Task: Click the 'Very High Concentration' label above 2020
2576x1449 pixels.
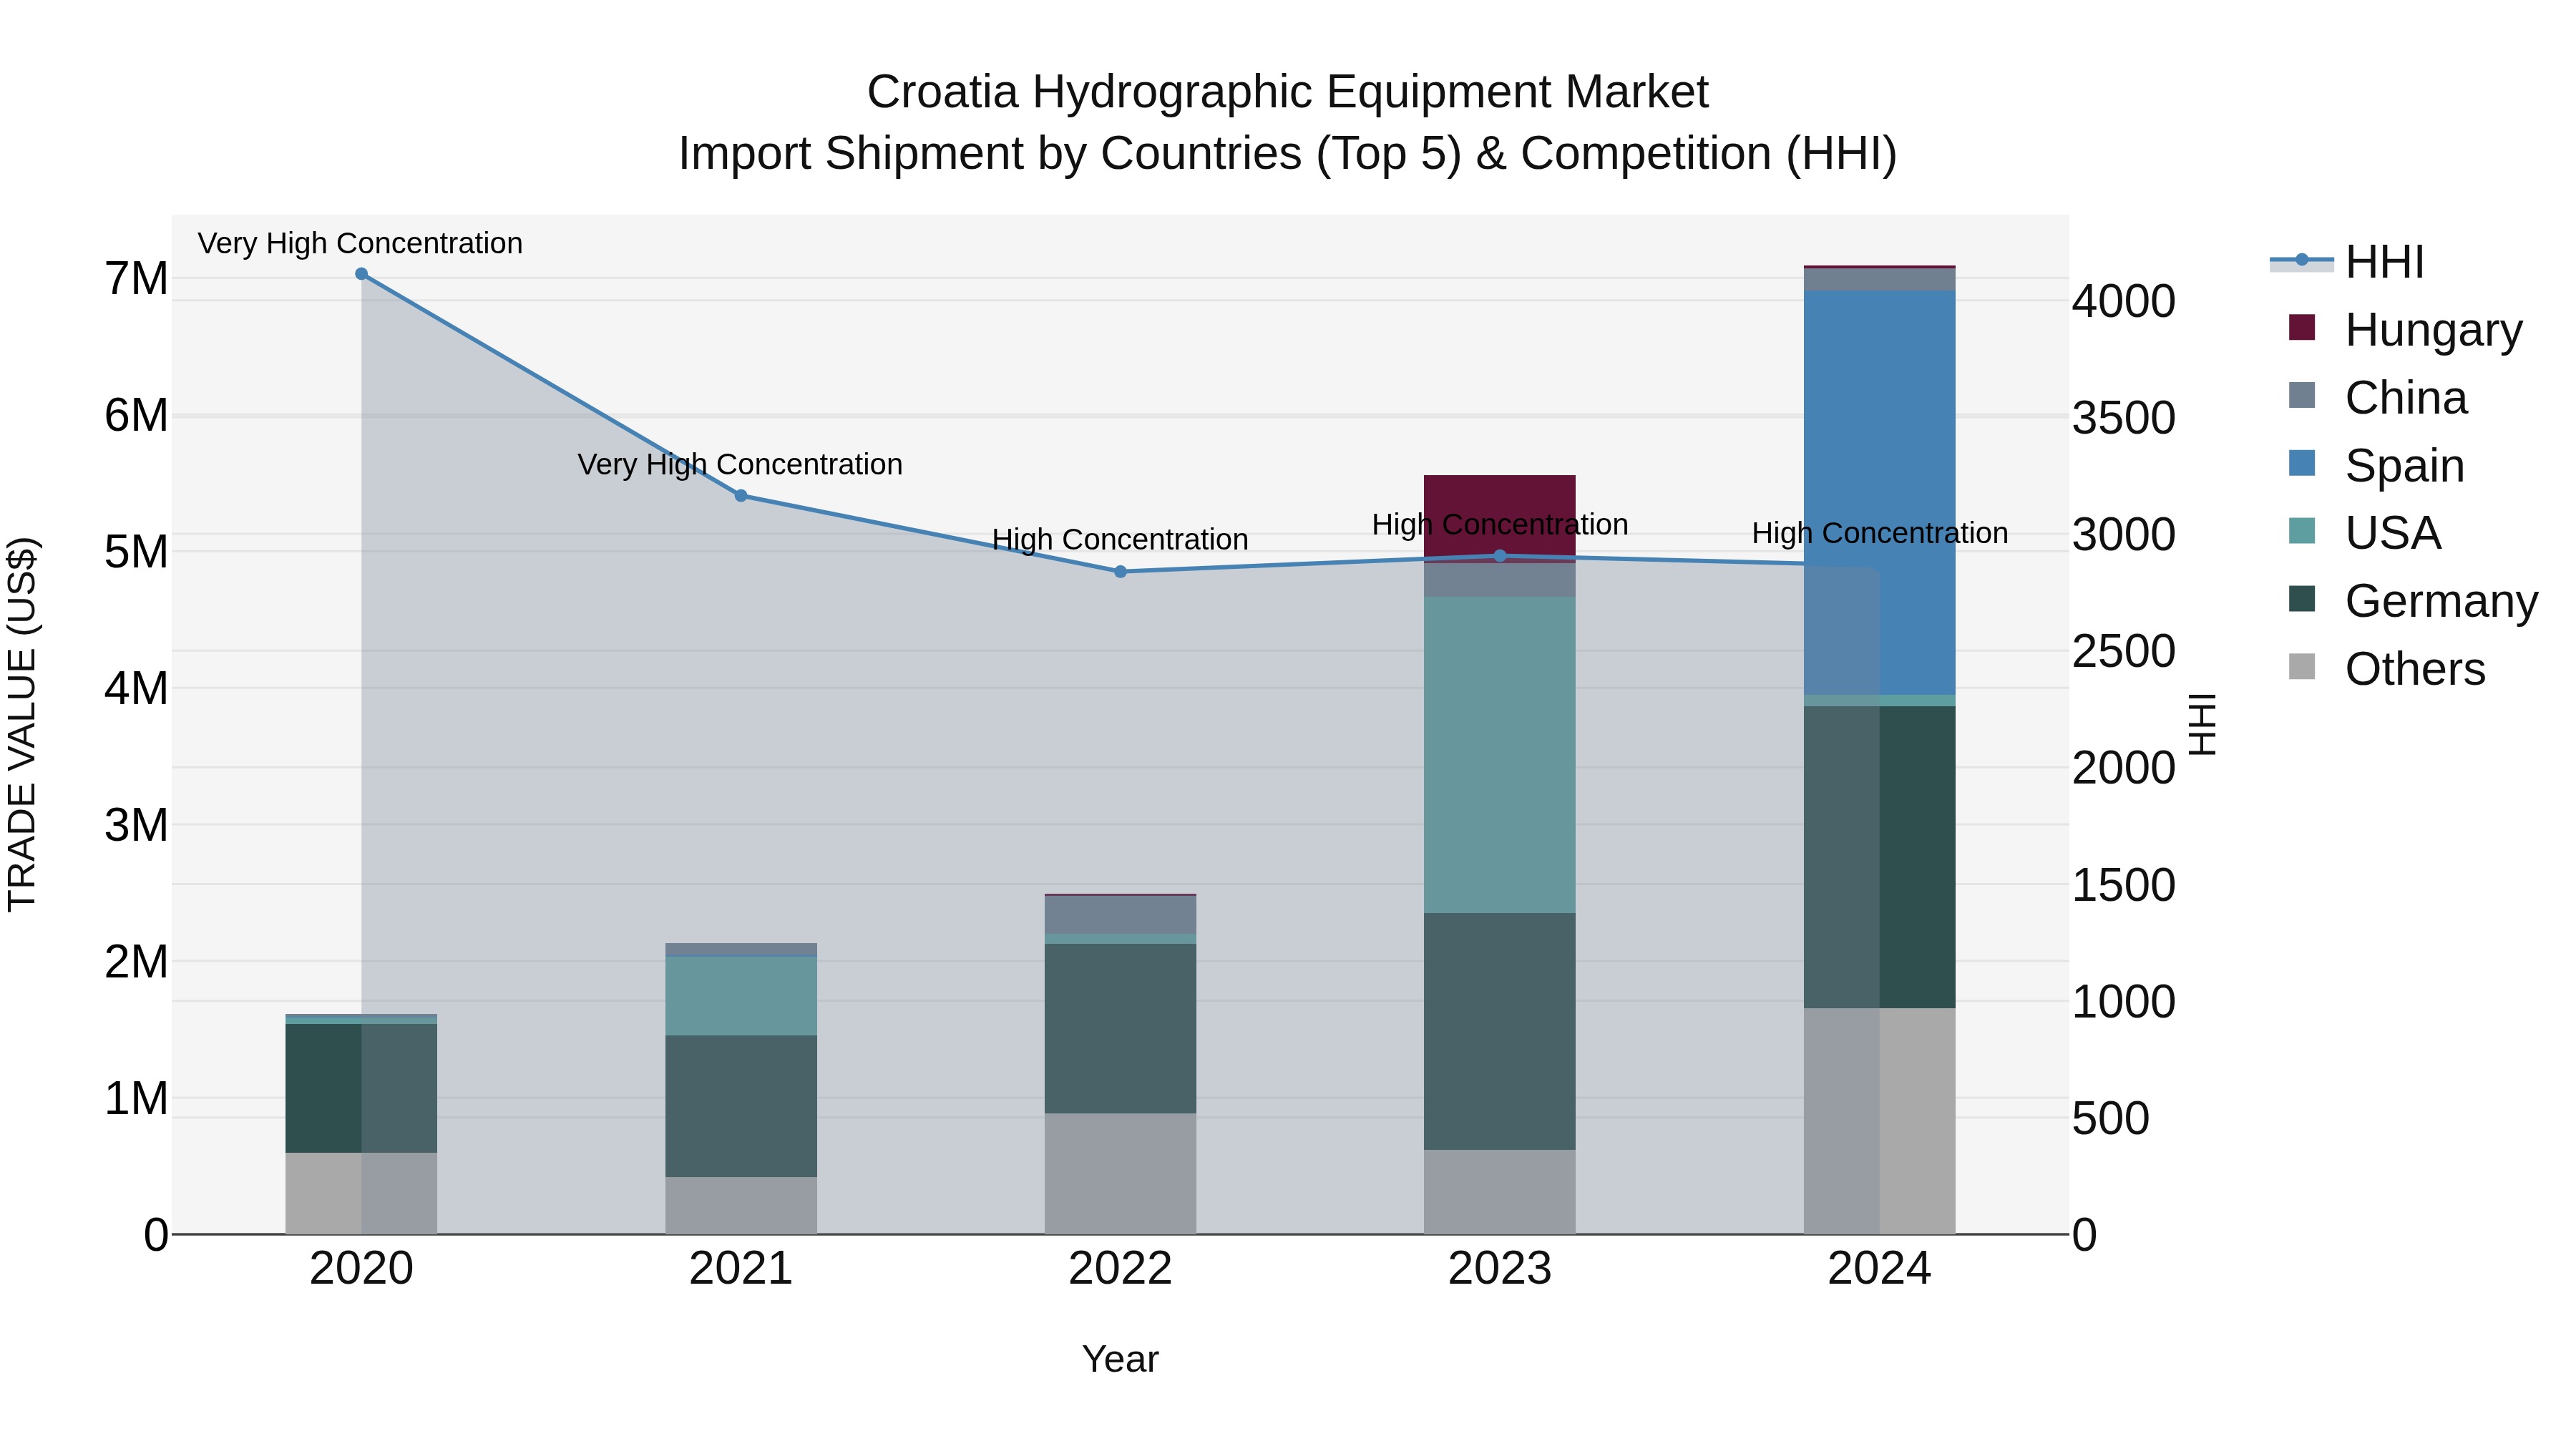Action: (360, 243)
